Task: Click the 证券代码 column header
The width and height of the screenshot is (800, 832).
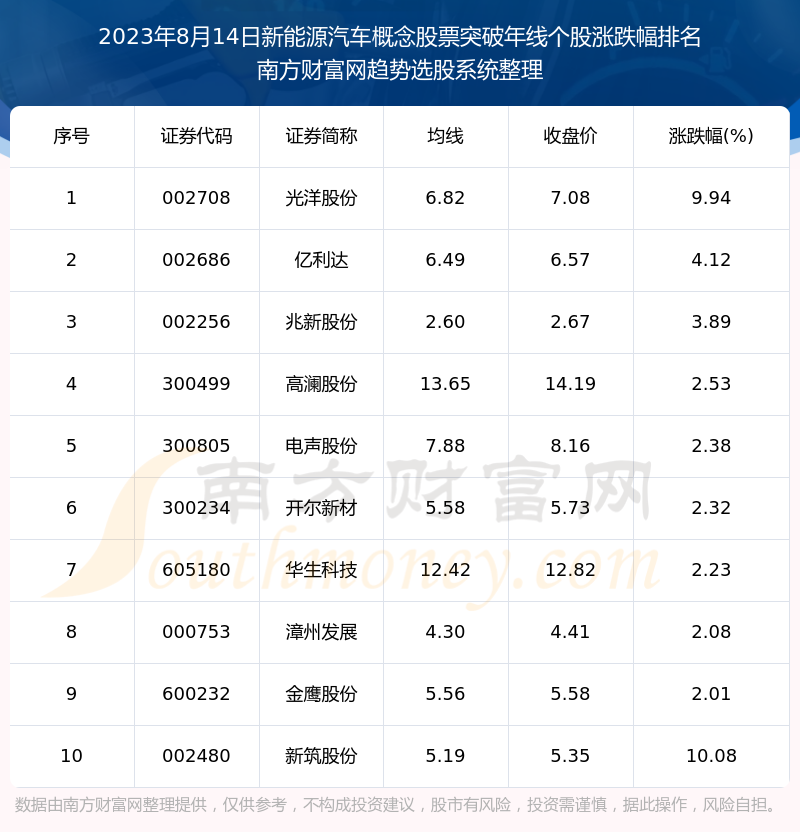Action: click(196, 136)
